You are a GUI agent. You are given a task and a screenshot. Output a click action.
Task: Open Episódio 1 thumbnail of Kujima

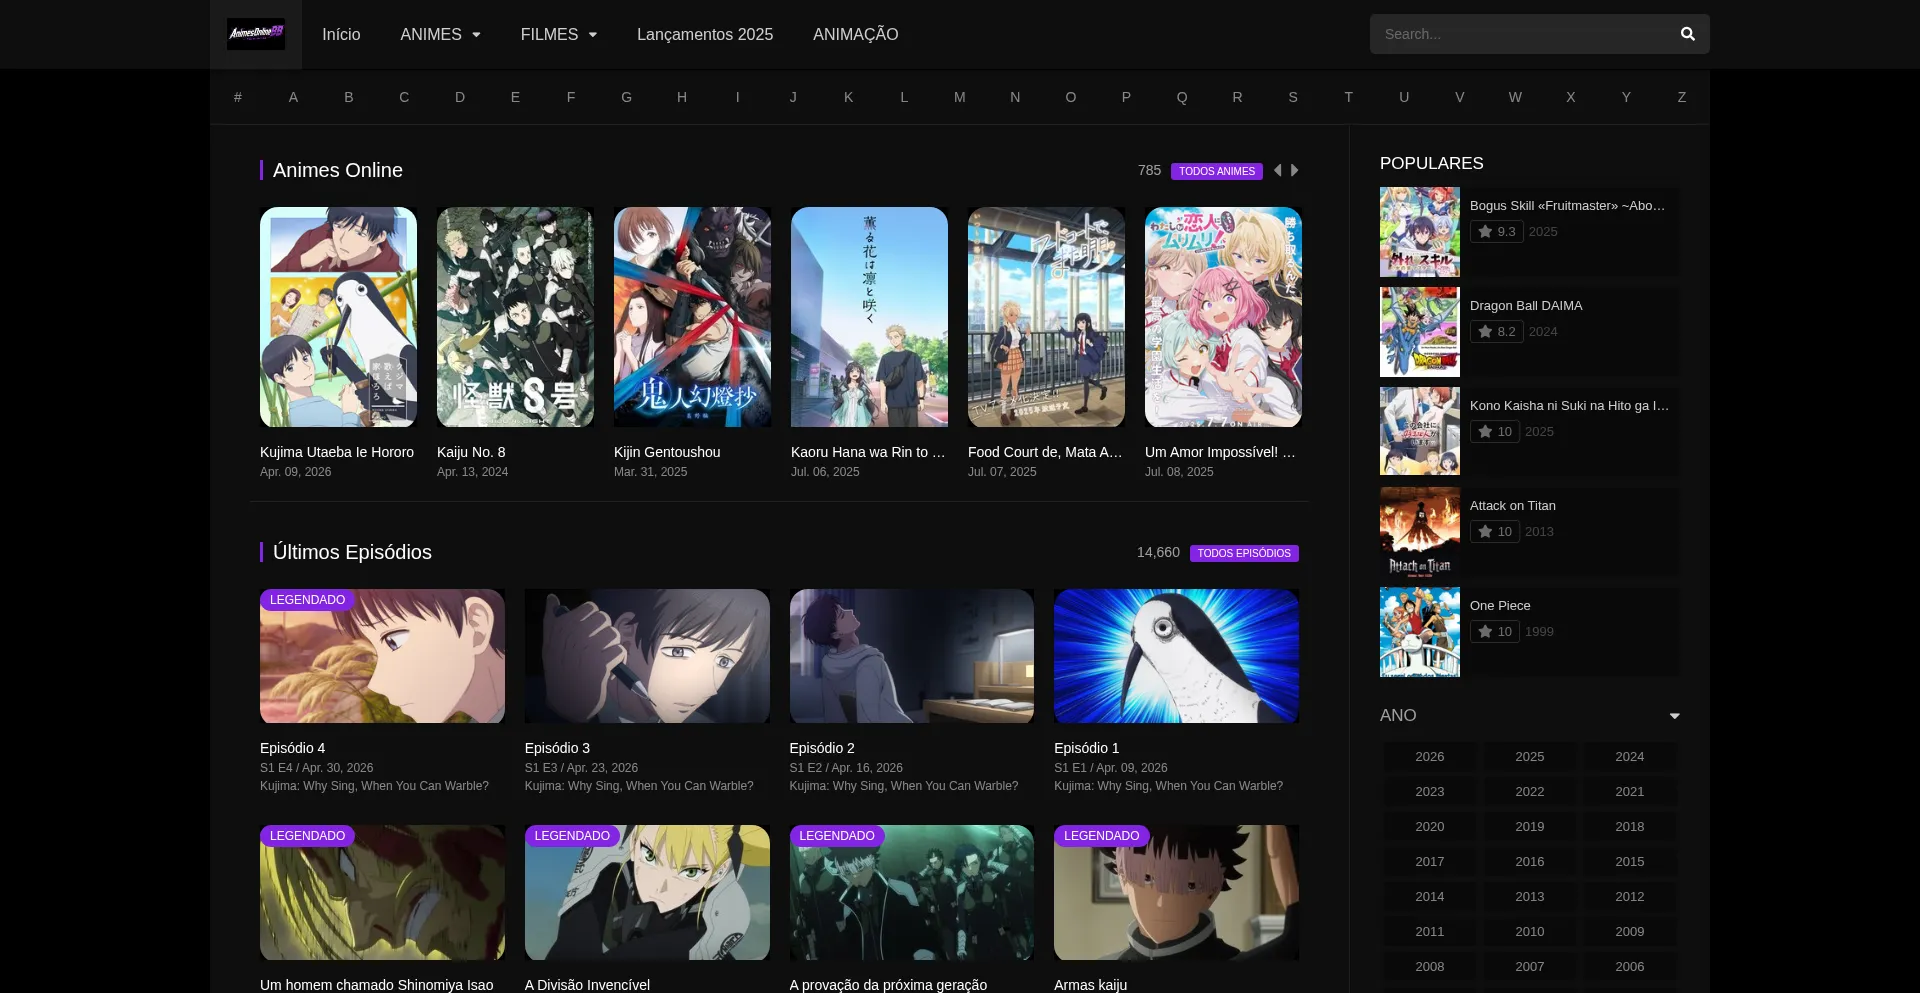[x=1176, y=656]
